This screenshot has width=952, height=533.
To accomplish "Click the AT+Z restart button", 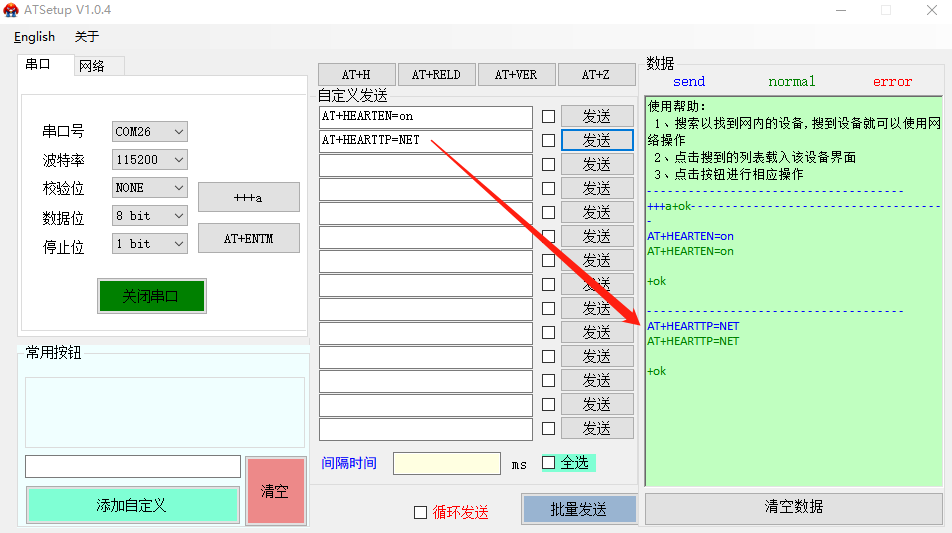I will 596,75.
